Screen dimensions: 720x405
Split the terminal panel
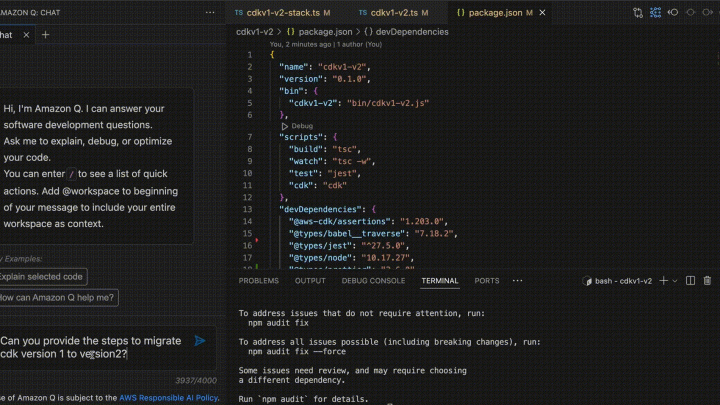tap(690, 281)
